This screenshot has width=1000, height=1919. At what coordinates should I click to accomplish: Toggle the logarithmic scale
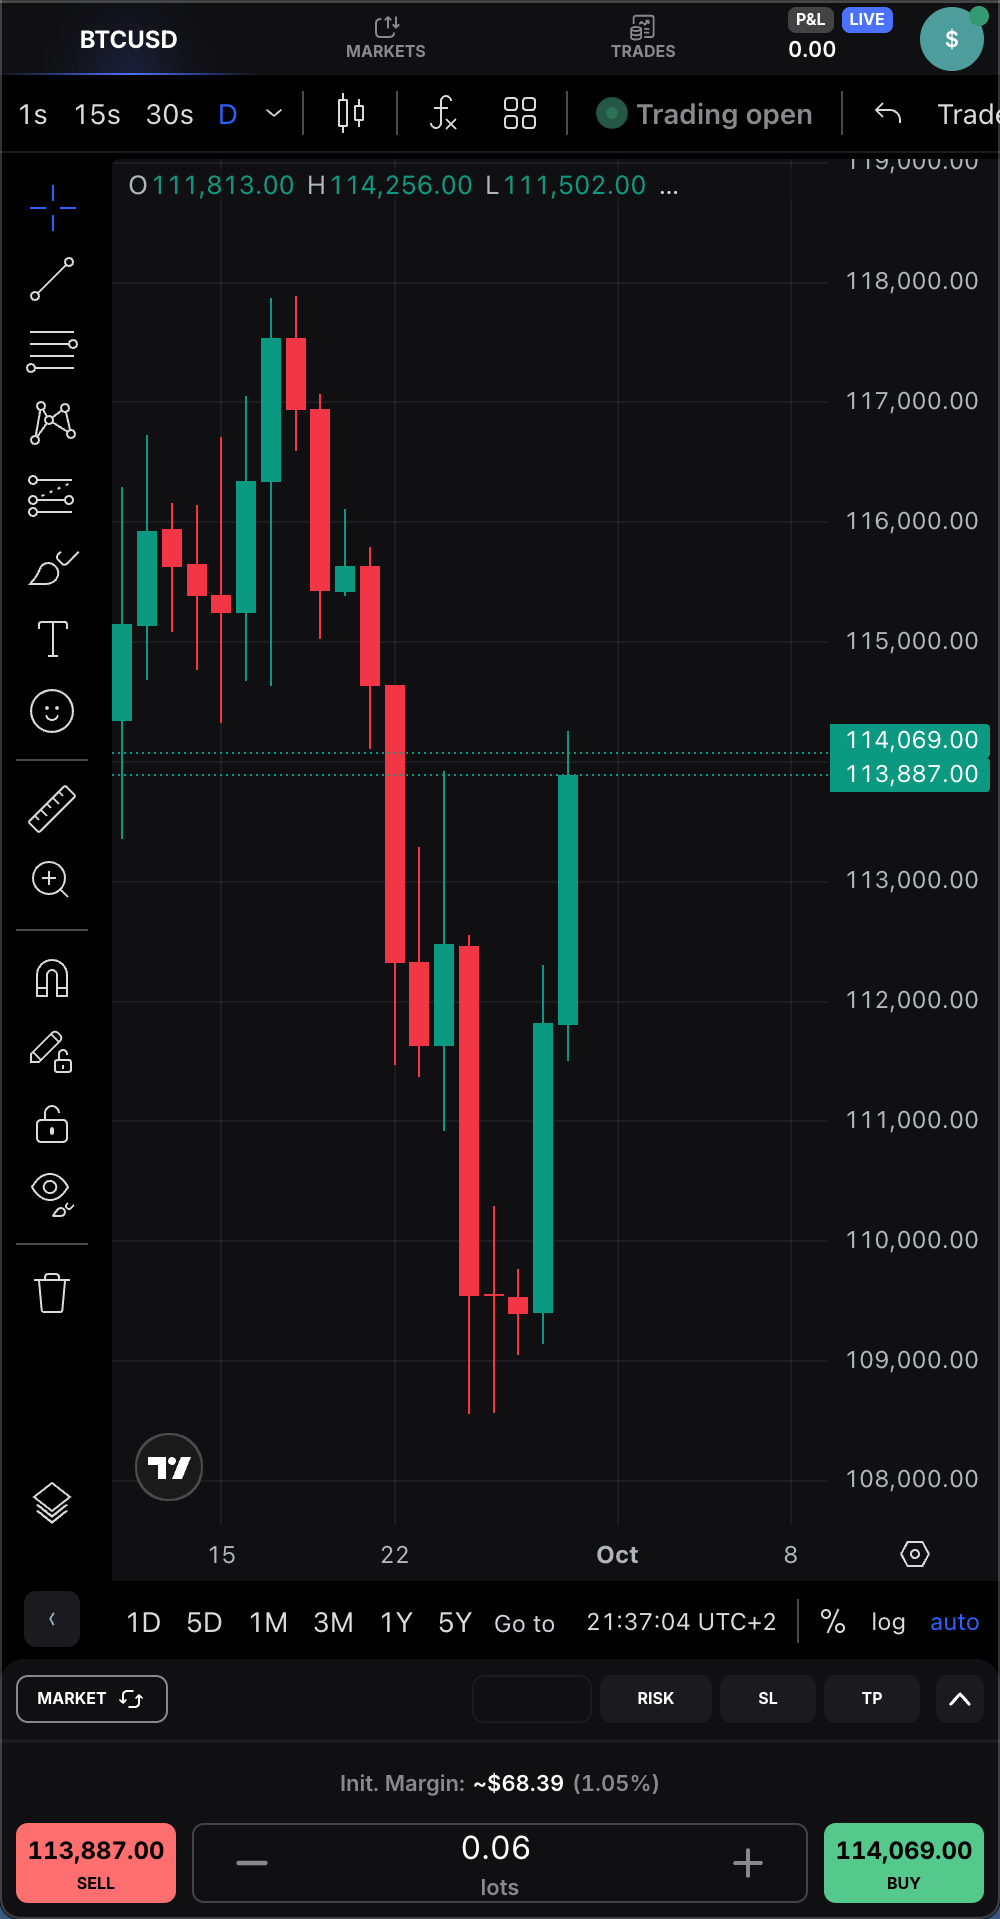(x=887, y=1622)
